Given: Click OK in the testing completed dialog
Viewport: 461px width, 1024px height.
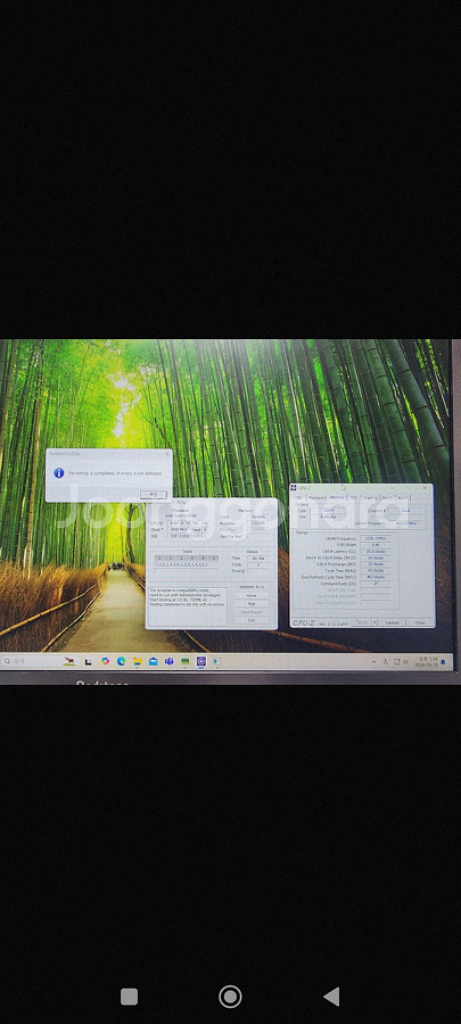Looking at the screenshot, I should [153, 494].
